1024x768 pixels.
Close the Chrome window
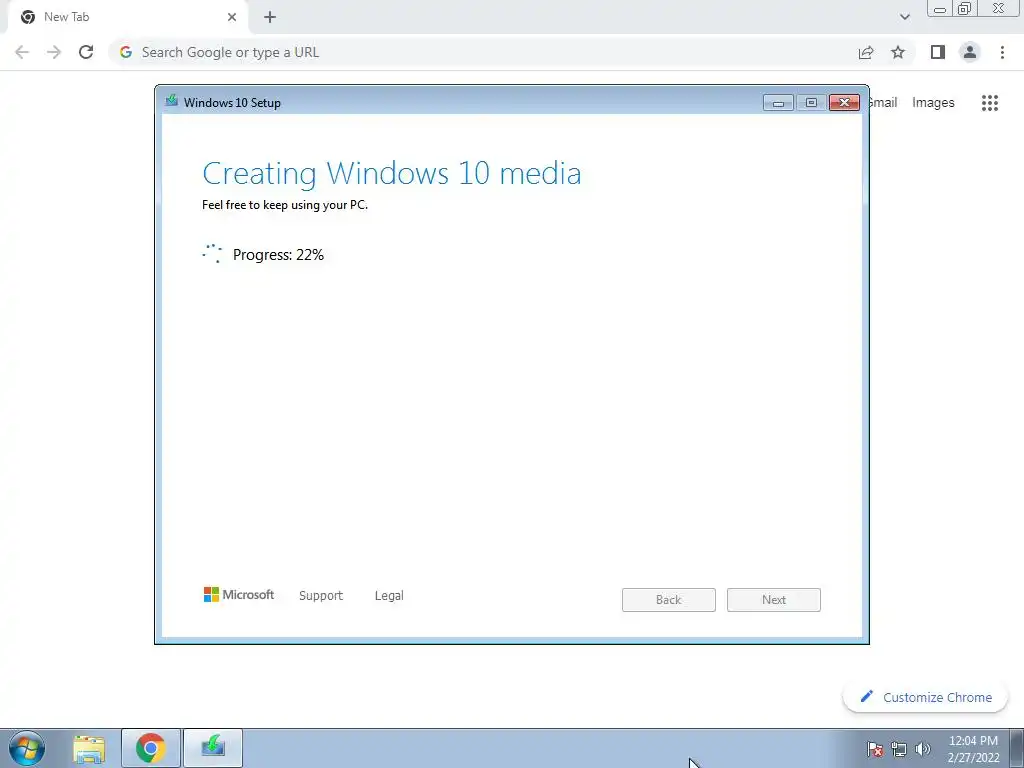[999, 9]
